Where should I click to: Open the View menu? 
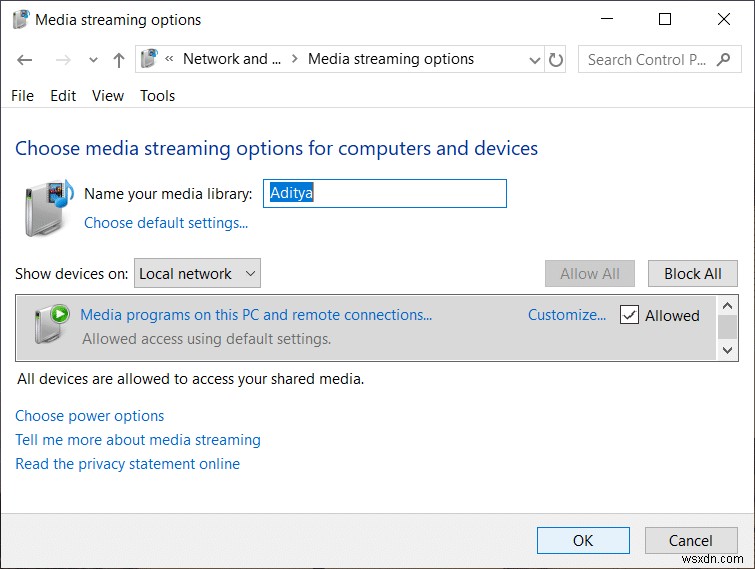pyautogui.click(x=108, y=96)
